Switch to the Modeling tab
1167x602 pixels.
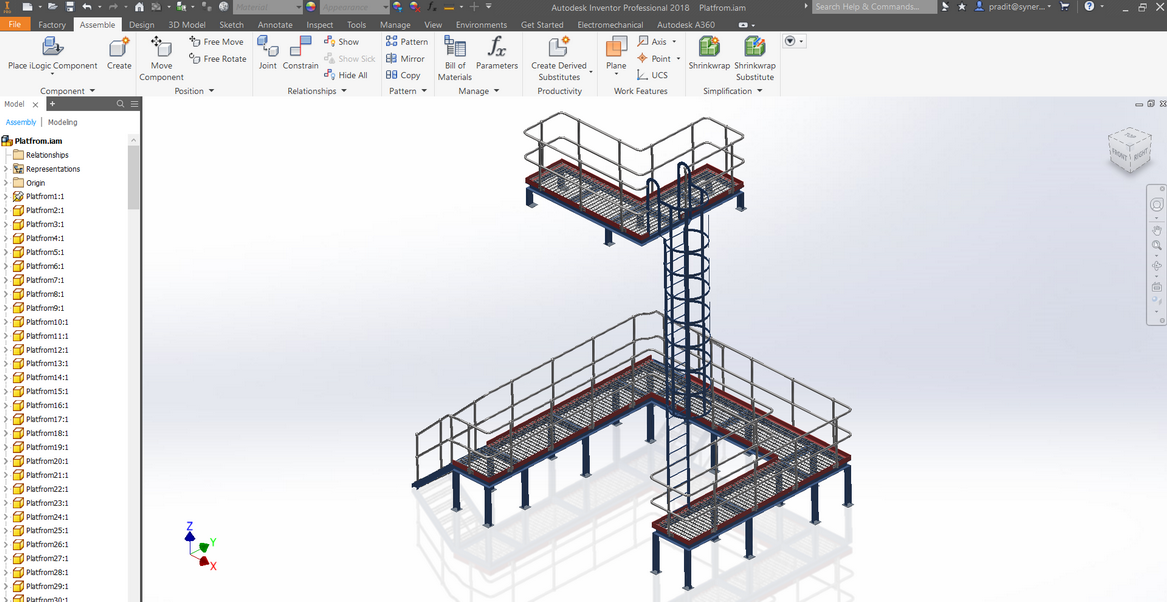pyautogui.click(x=62, y=121)
